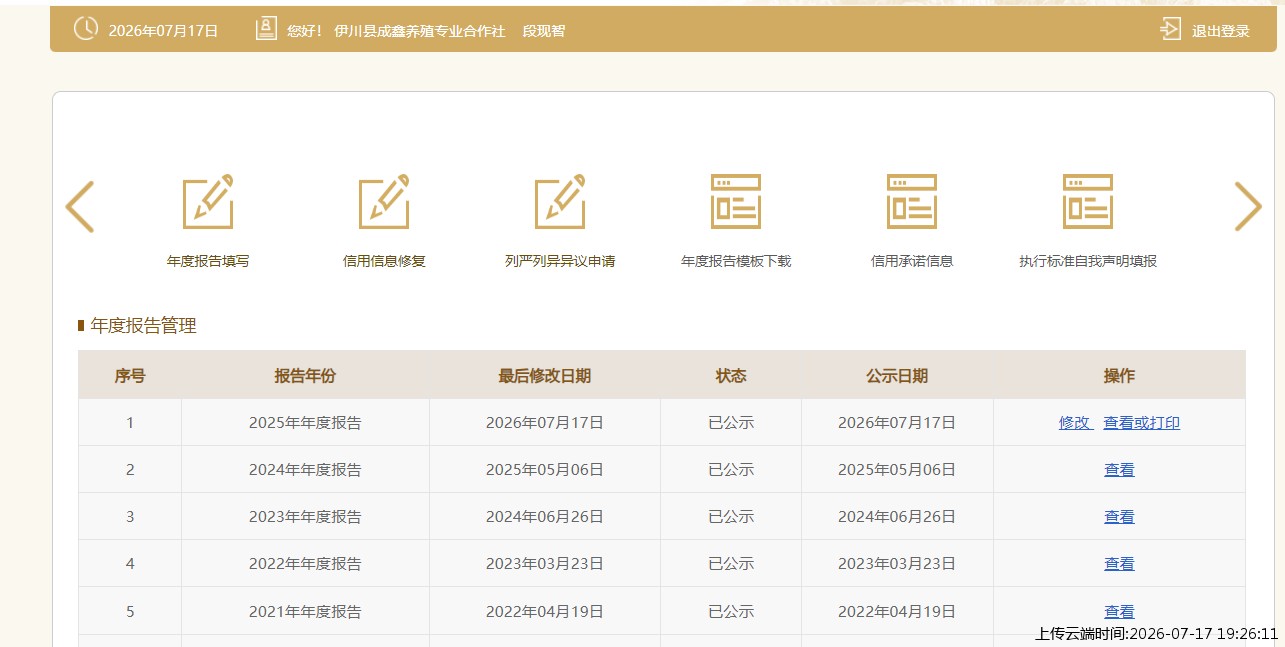Click the header date 2026年07月17日
1285x647 pixels.
163,31
